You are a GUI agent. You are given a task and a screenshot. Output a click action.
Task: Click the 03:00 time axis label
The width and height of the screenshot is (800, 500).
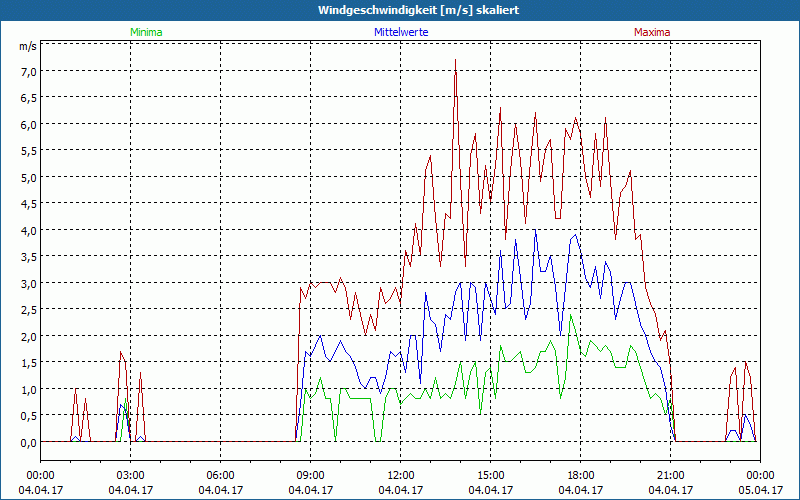pos(131,476)
